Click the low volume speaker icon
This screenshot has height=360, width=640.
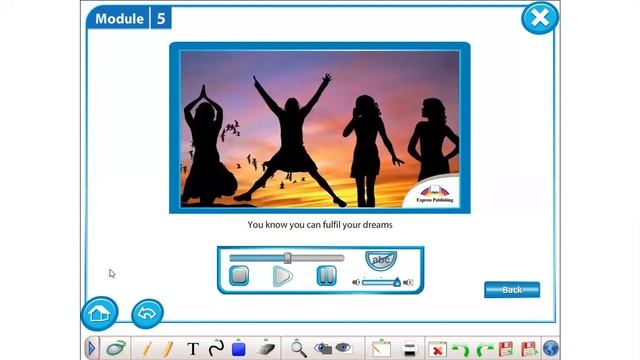point(356,282)
